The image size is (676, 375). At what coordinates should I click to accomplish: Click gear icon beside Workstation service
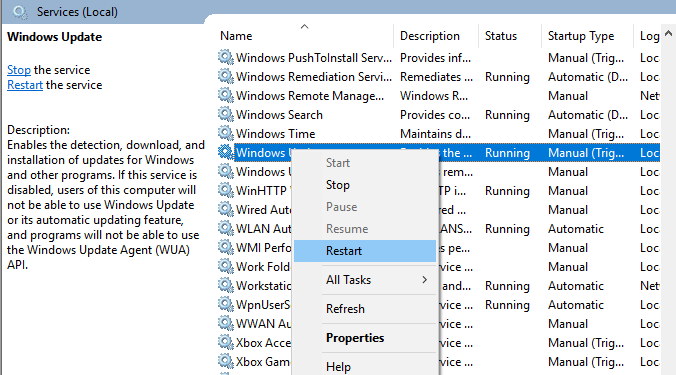click(x=225, y=285)
